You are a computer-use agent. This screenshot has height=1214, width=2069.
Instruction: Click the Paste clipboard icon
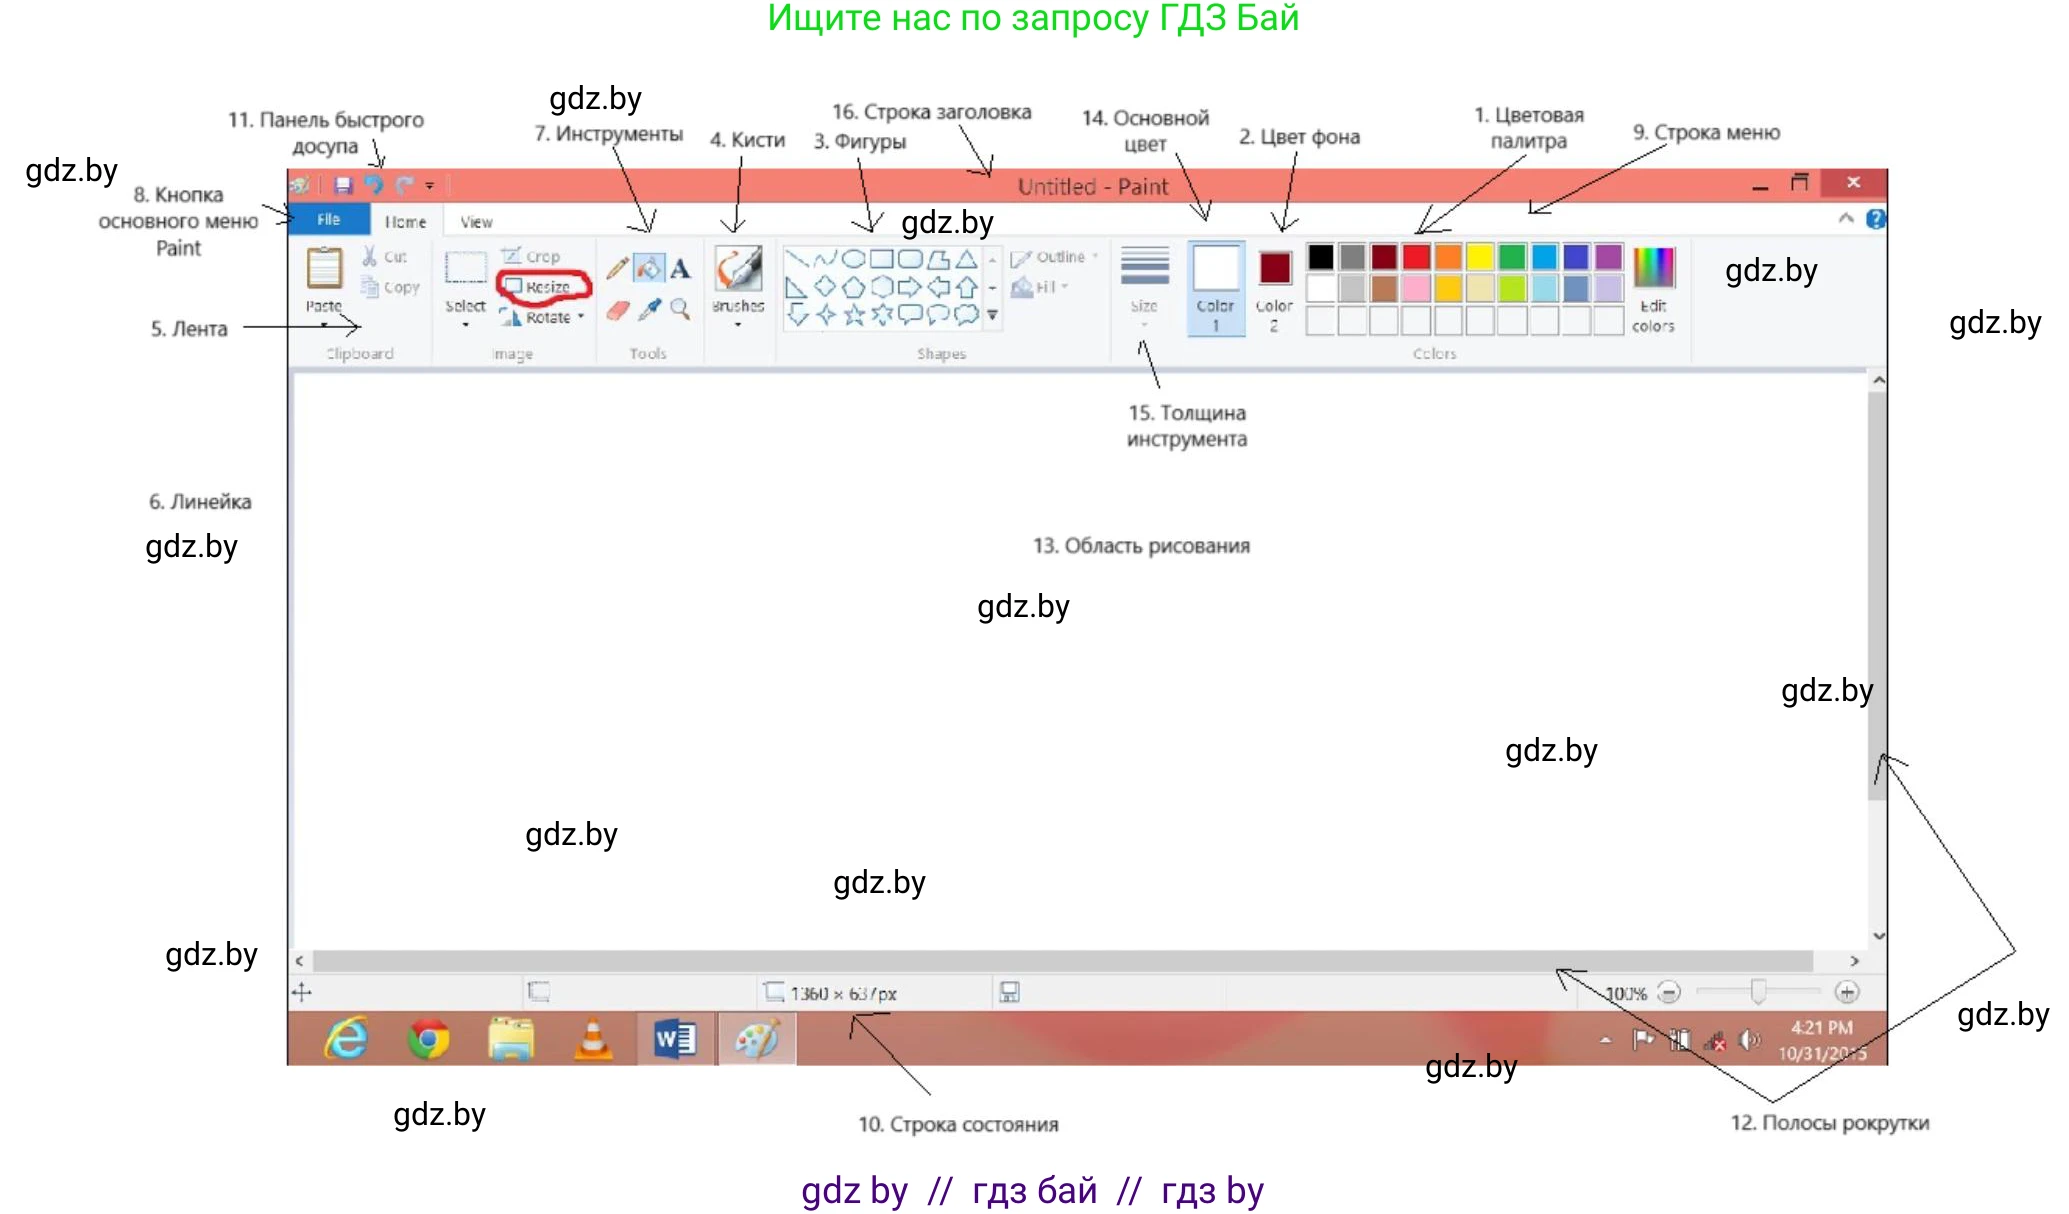coord(324,268)
